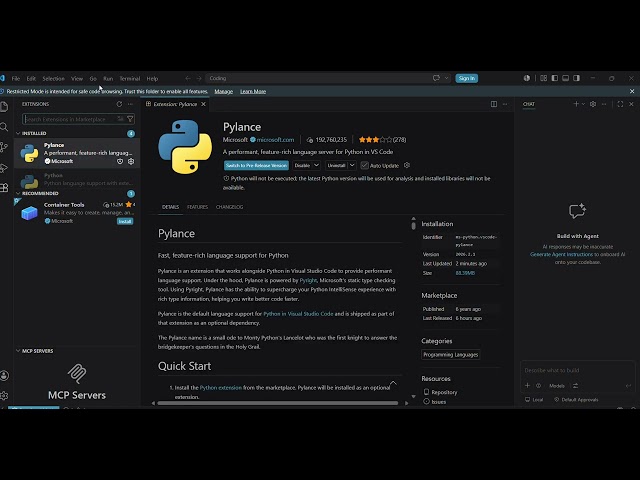Click the Manage link in restricted mode banner
This screenshot has width=640, height=480.
pyautogui.click(x=224, y=91)
